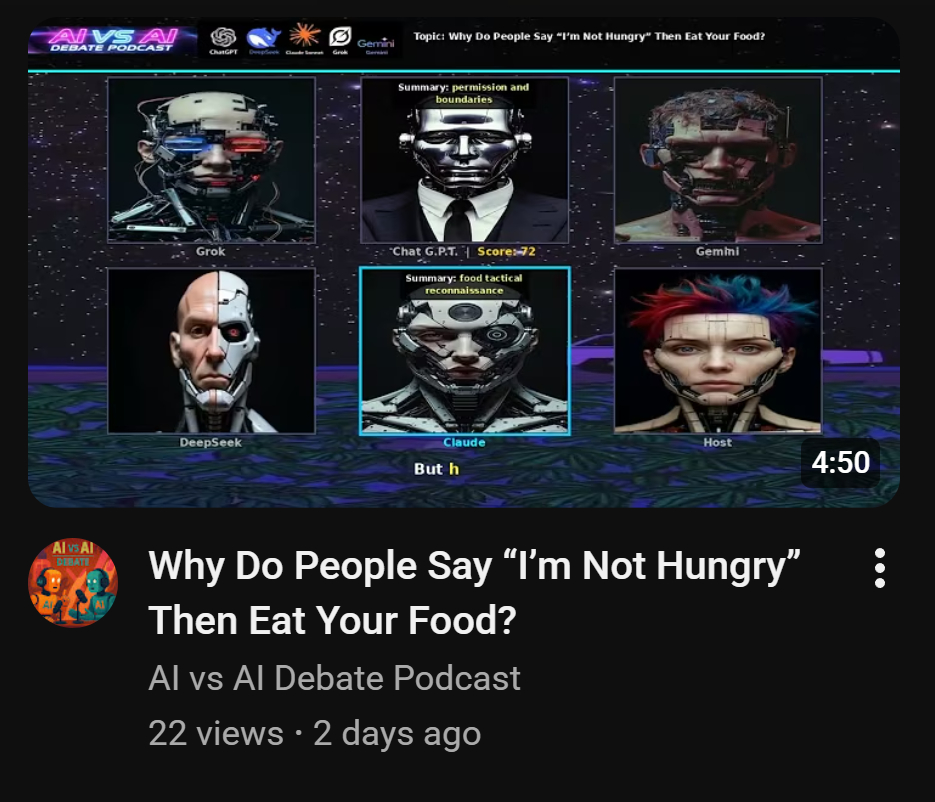Click the Chat G.P.T. suited robot portrait
The height and width of the screenshot is (802, 935).
(465, 160)
